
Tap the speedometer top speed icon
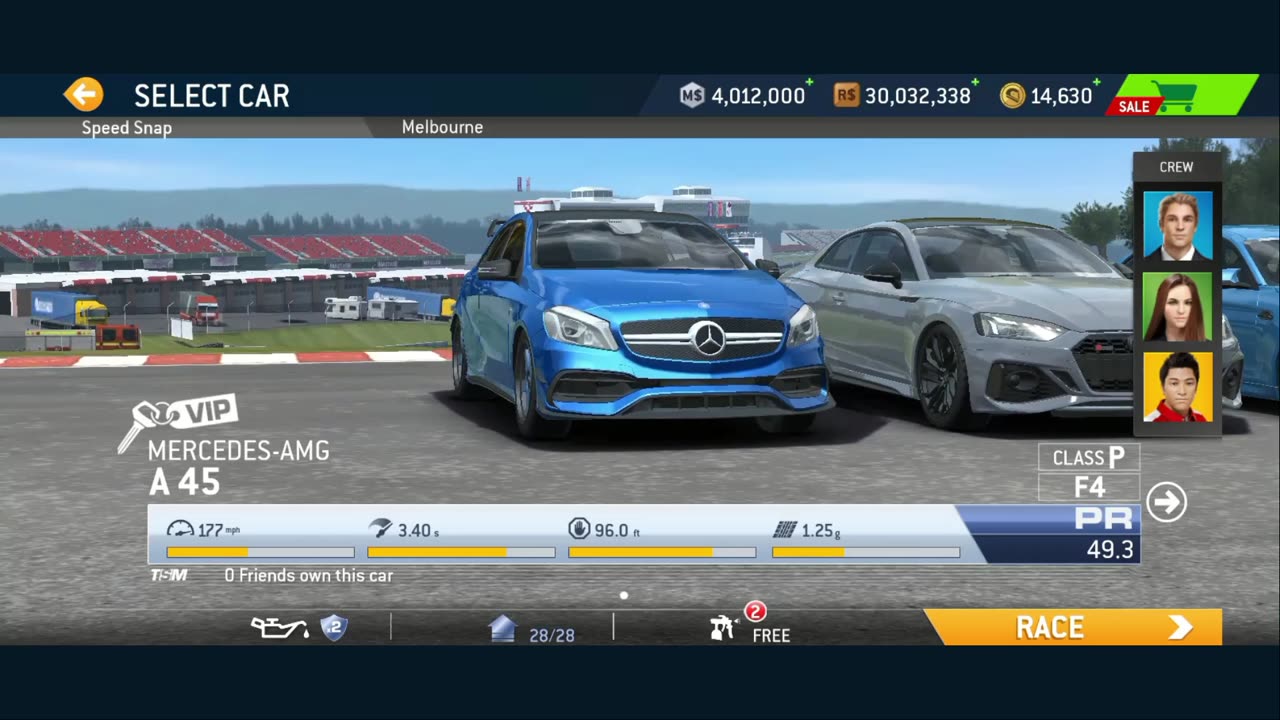180,529
